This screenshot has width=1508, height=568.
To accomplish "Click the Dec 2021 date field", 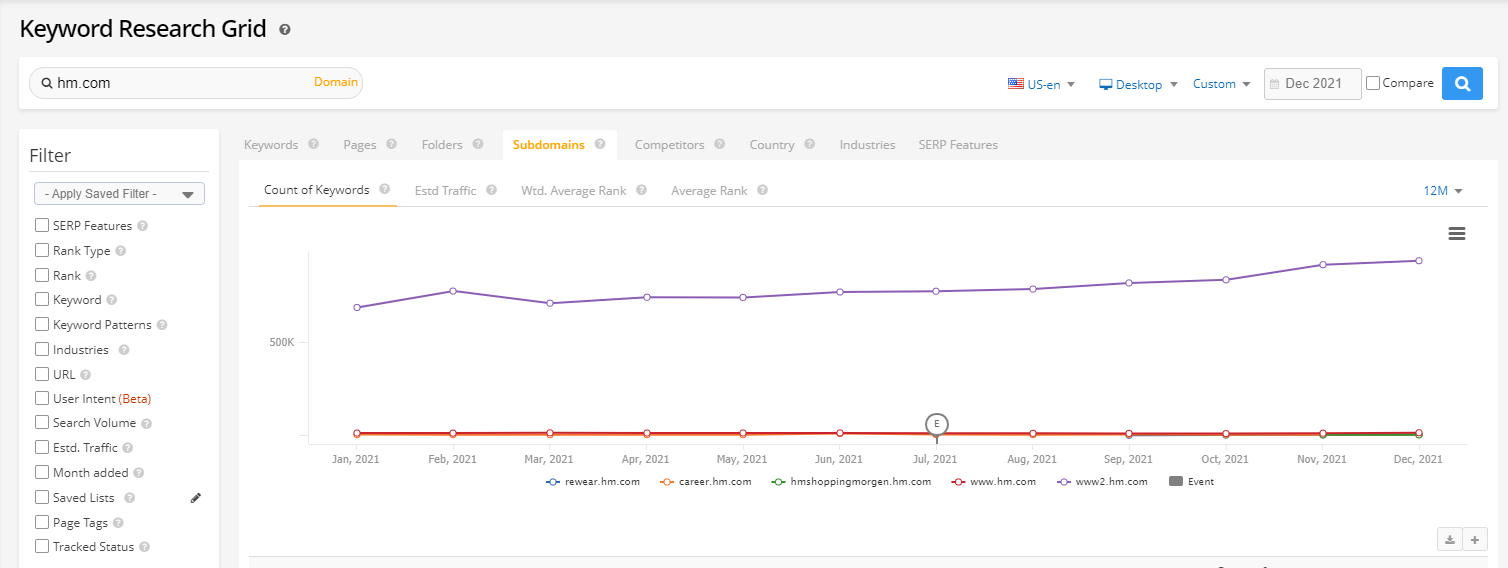I will (x=1312, y=84).
